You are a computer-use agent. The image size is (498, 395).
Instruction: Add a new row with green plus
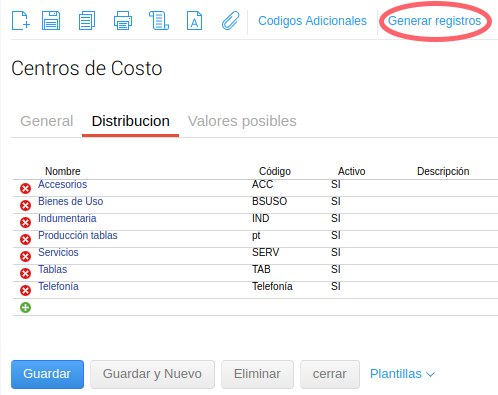pos(25,307)
